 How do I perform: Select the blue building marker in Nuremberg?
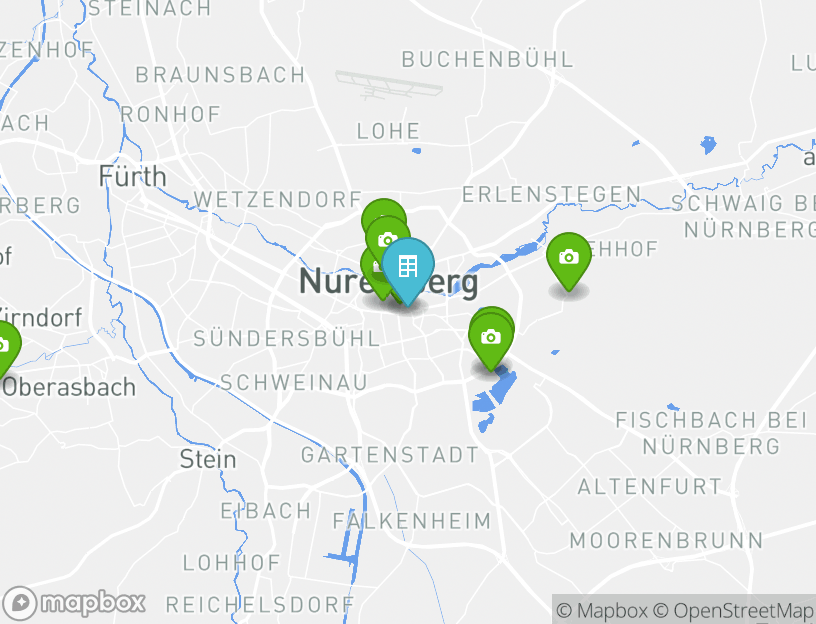407,266
